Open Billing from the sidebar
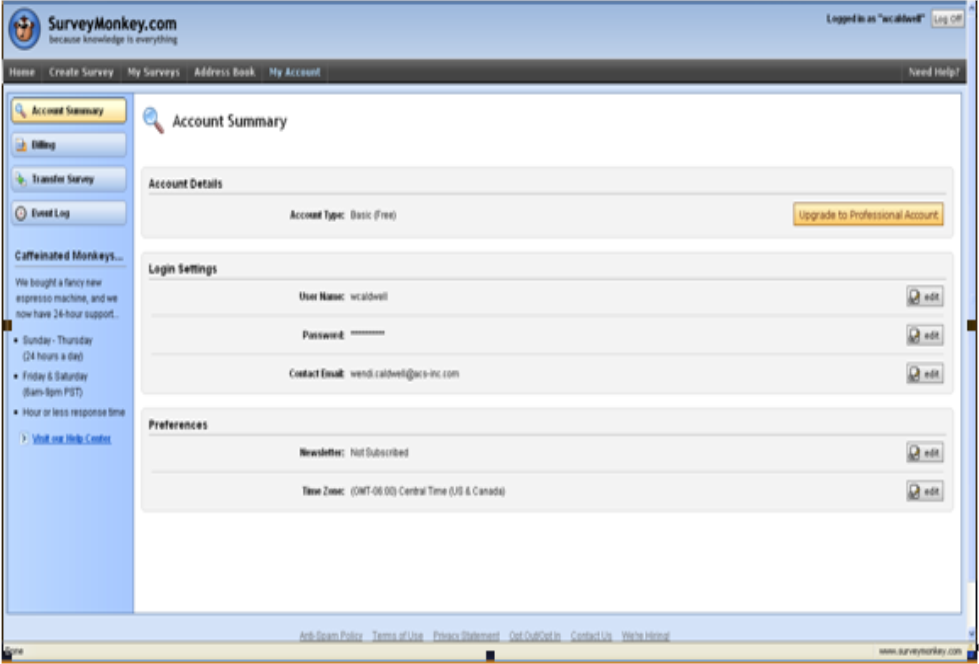979x664 pixels. click(x=68, y=145)
